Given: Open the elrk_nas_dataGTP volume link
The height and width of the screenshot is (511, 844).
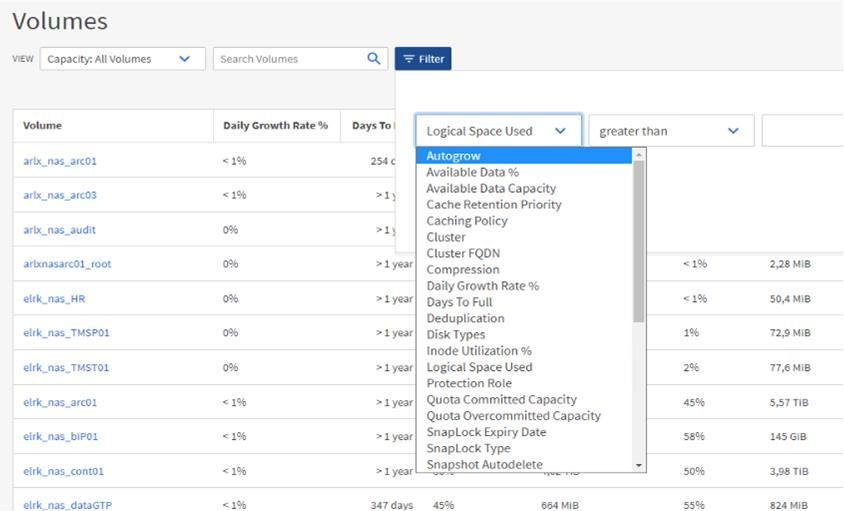Looking at the screenshot, I should pos(67,505).
